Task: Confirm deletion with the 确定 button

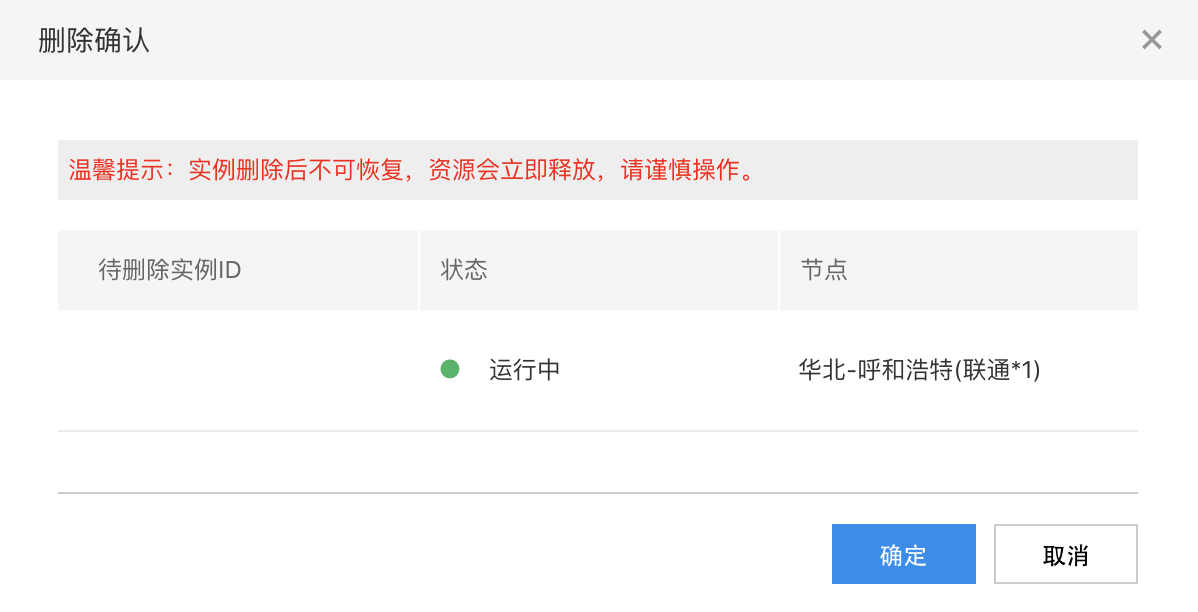Action: [903, 554]
